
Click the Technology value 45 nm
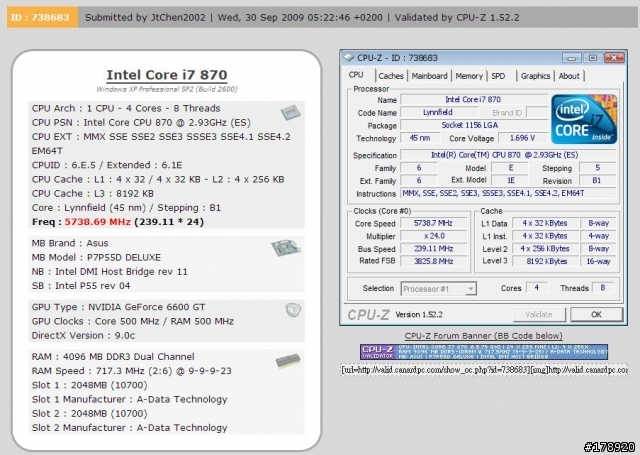click(420, 138)
